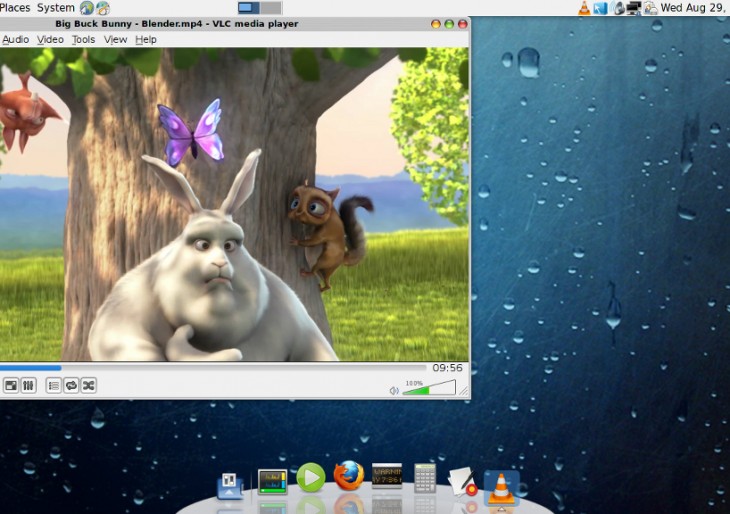
Task: Toggle VLC fullscreen button in controls
Action: click(11, 385)
